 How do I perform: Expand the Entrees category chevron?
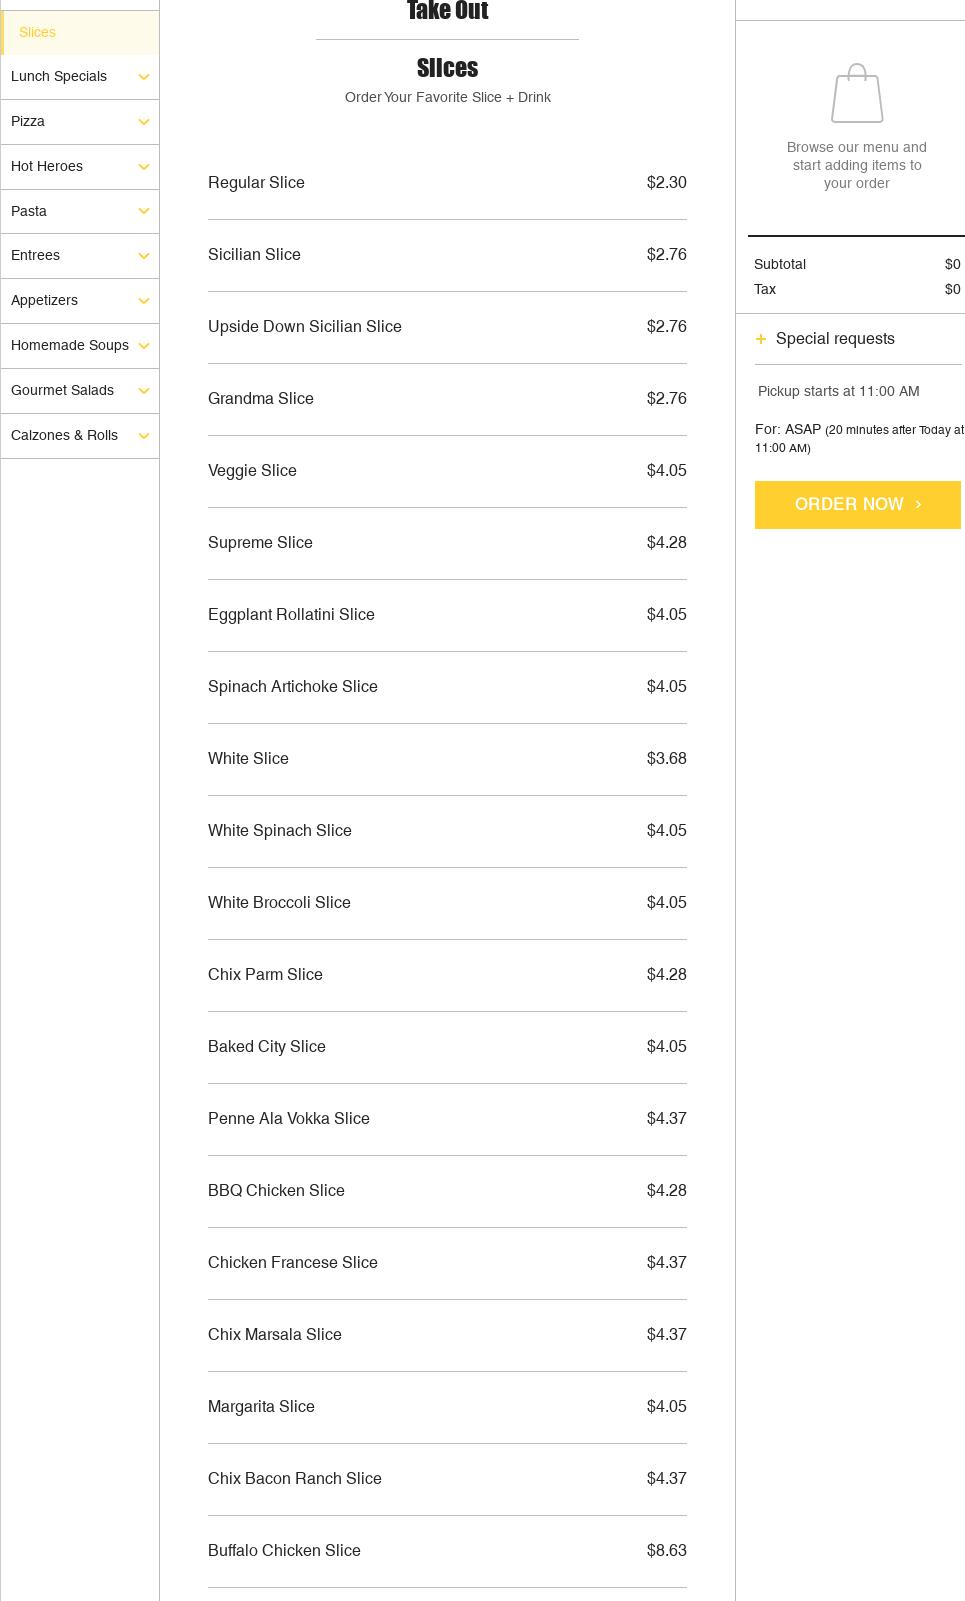(x=143, y=256)
